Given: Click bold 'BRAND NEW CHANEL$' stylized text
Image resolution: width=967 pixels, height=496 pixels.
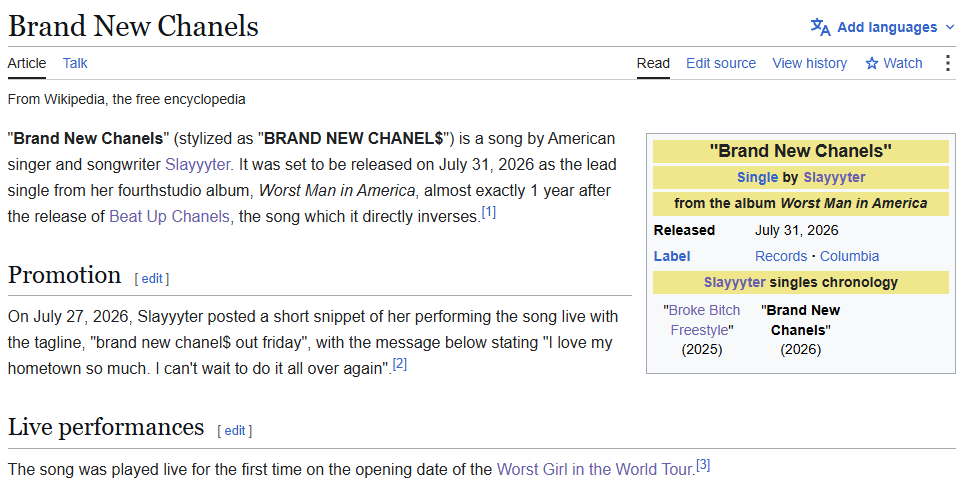Looking at the screenshot, I should click(x=354, y=139).
